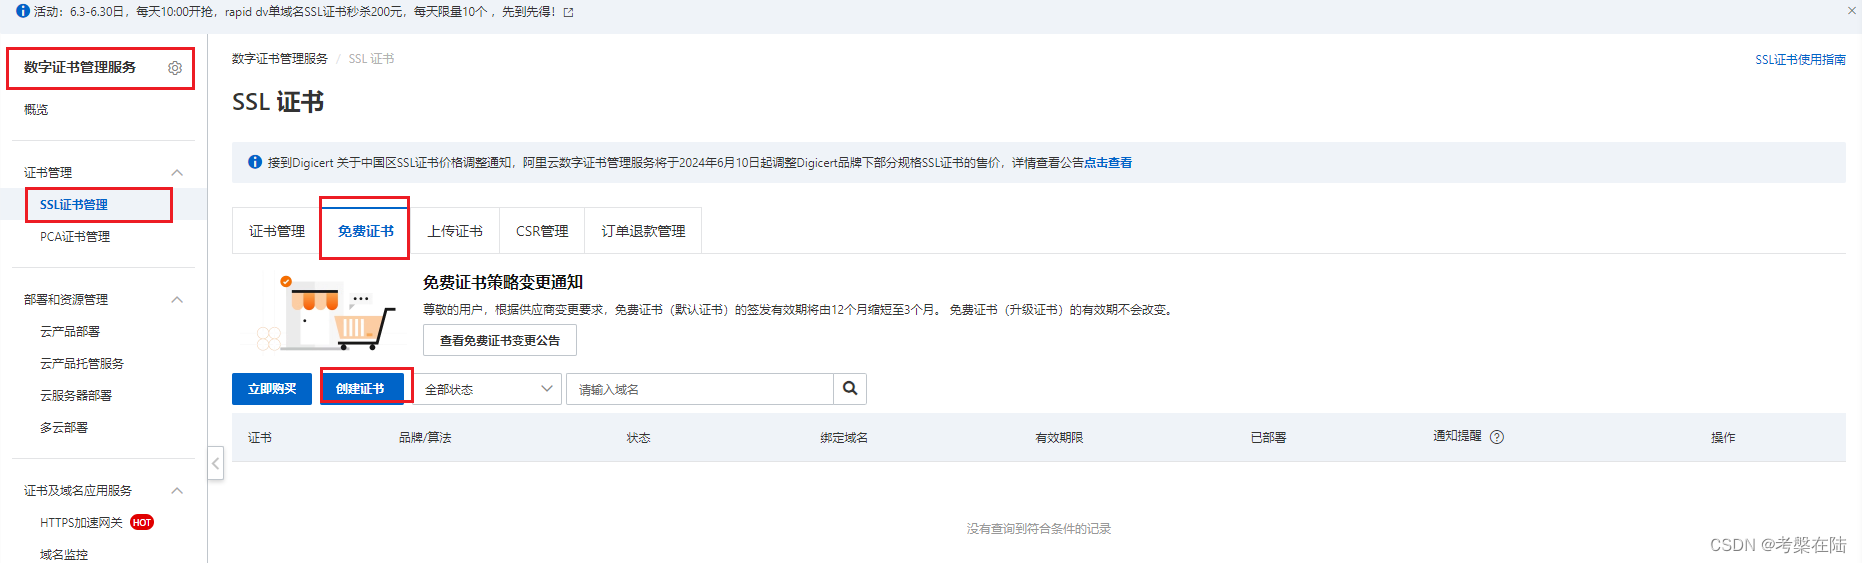This screenshot has width=1862, height=563.
Task: Click the 数字证书管理服务 sidebar title
Action: pos(80,67)
